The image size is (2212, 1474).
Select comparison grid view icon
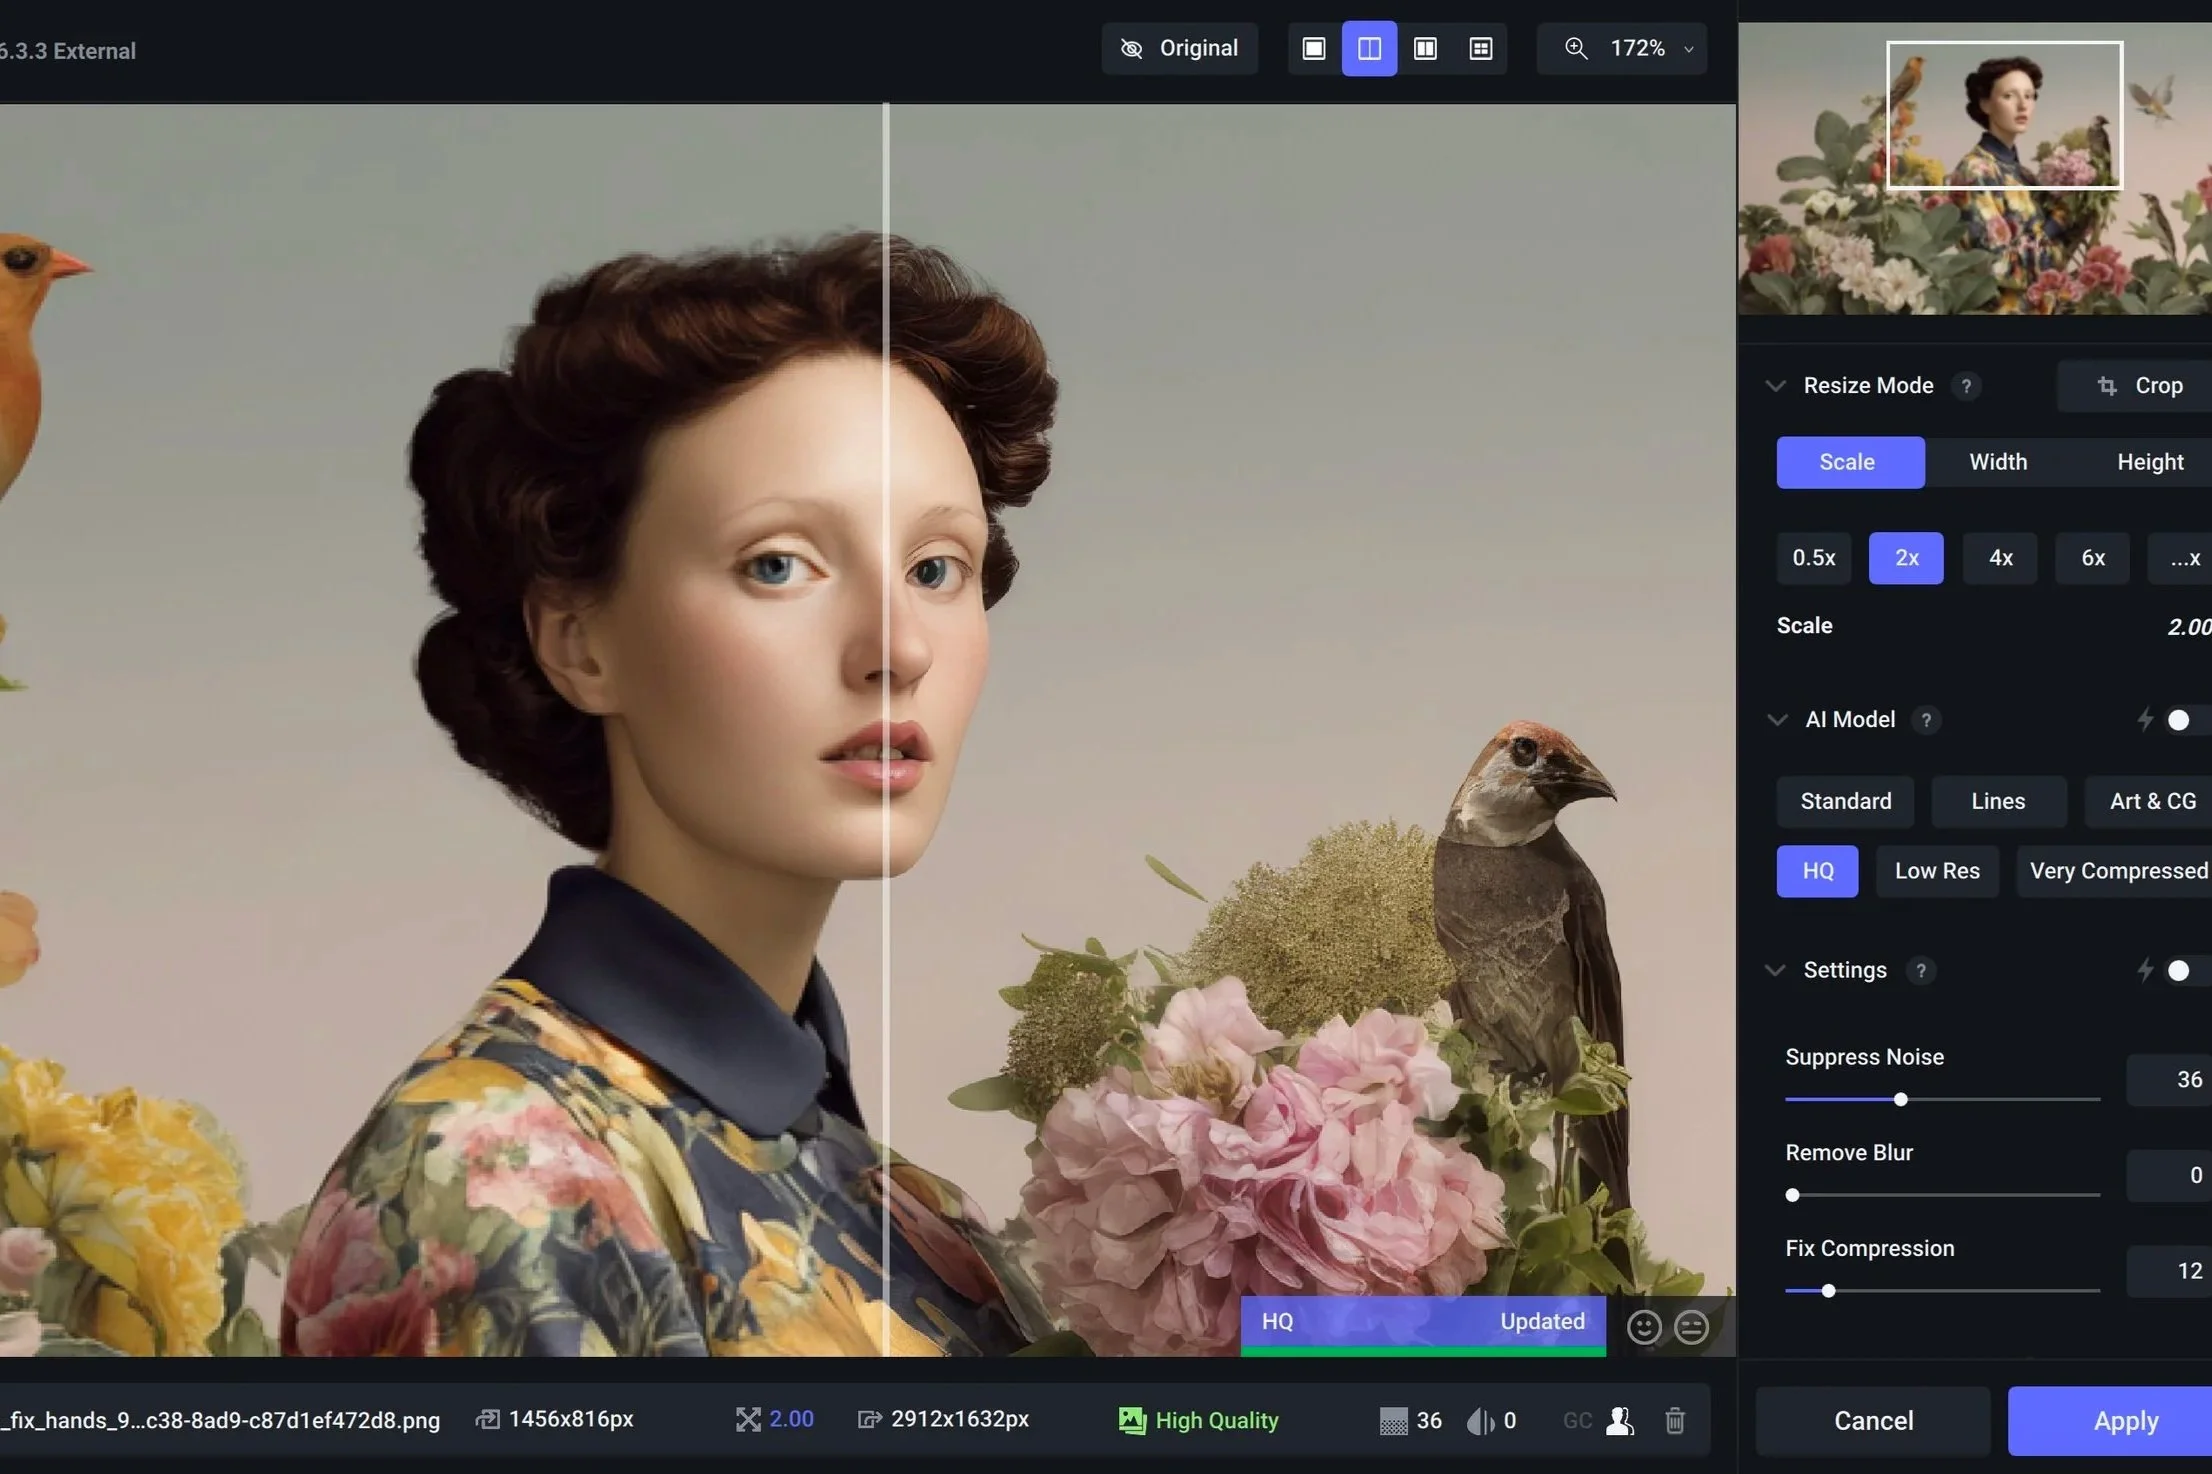1481,49
